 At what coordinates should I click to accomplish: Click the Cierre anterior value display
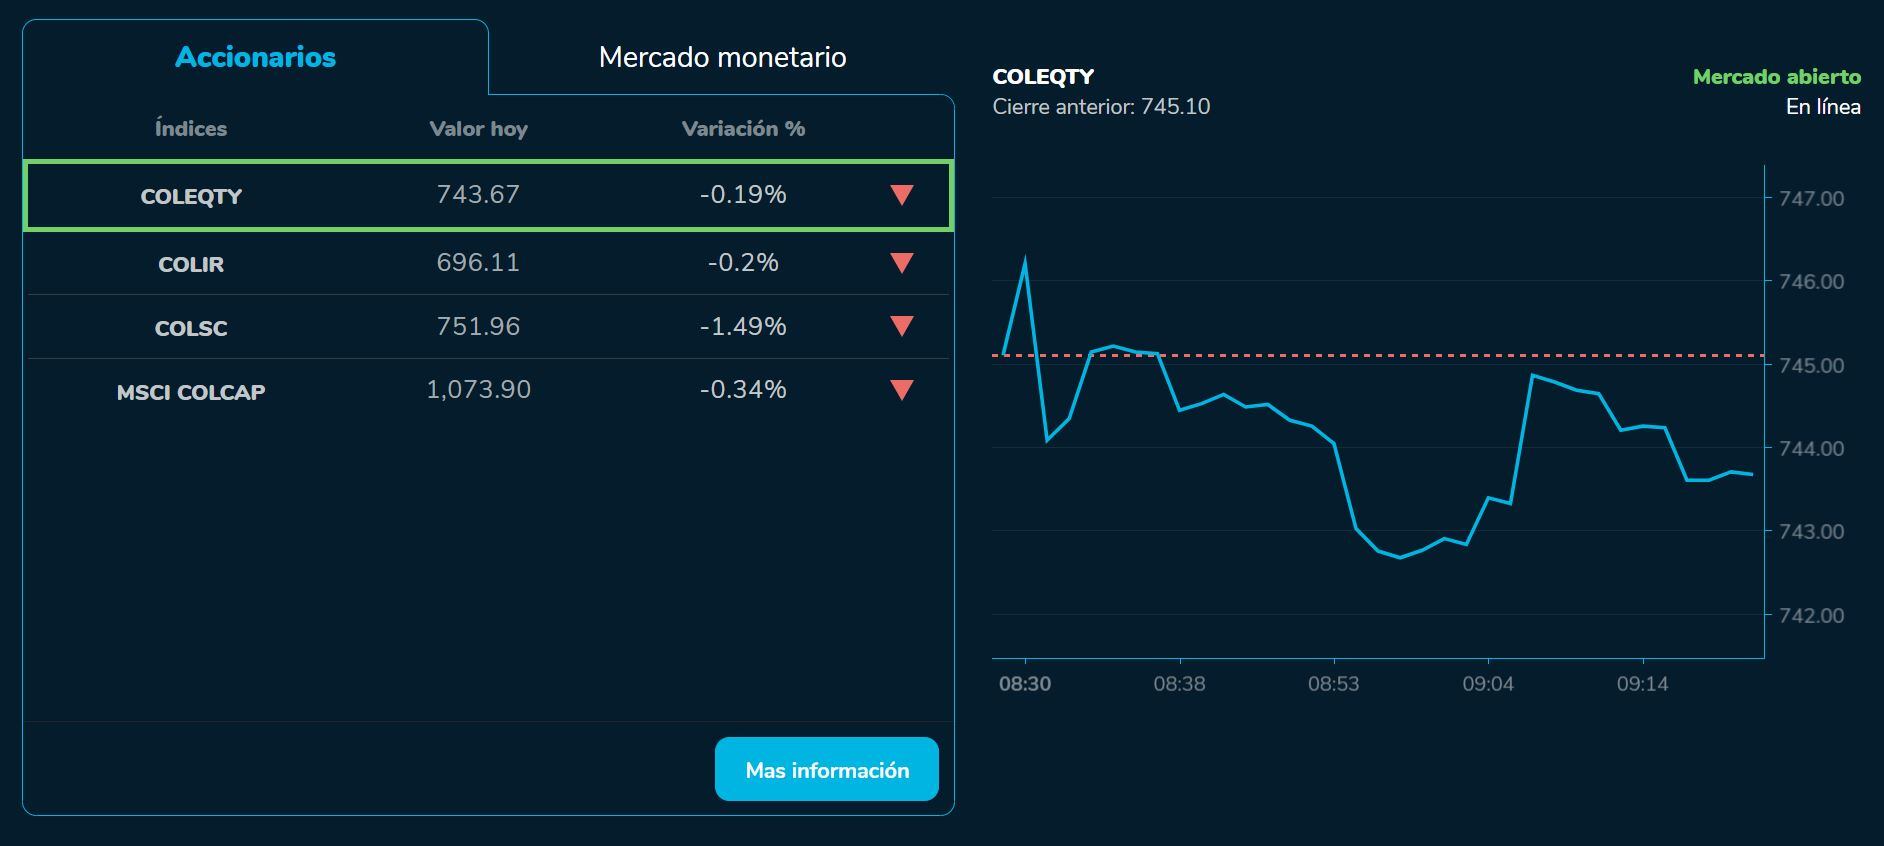1100,107
